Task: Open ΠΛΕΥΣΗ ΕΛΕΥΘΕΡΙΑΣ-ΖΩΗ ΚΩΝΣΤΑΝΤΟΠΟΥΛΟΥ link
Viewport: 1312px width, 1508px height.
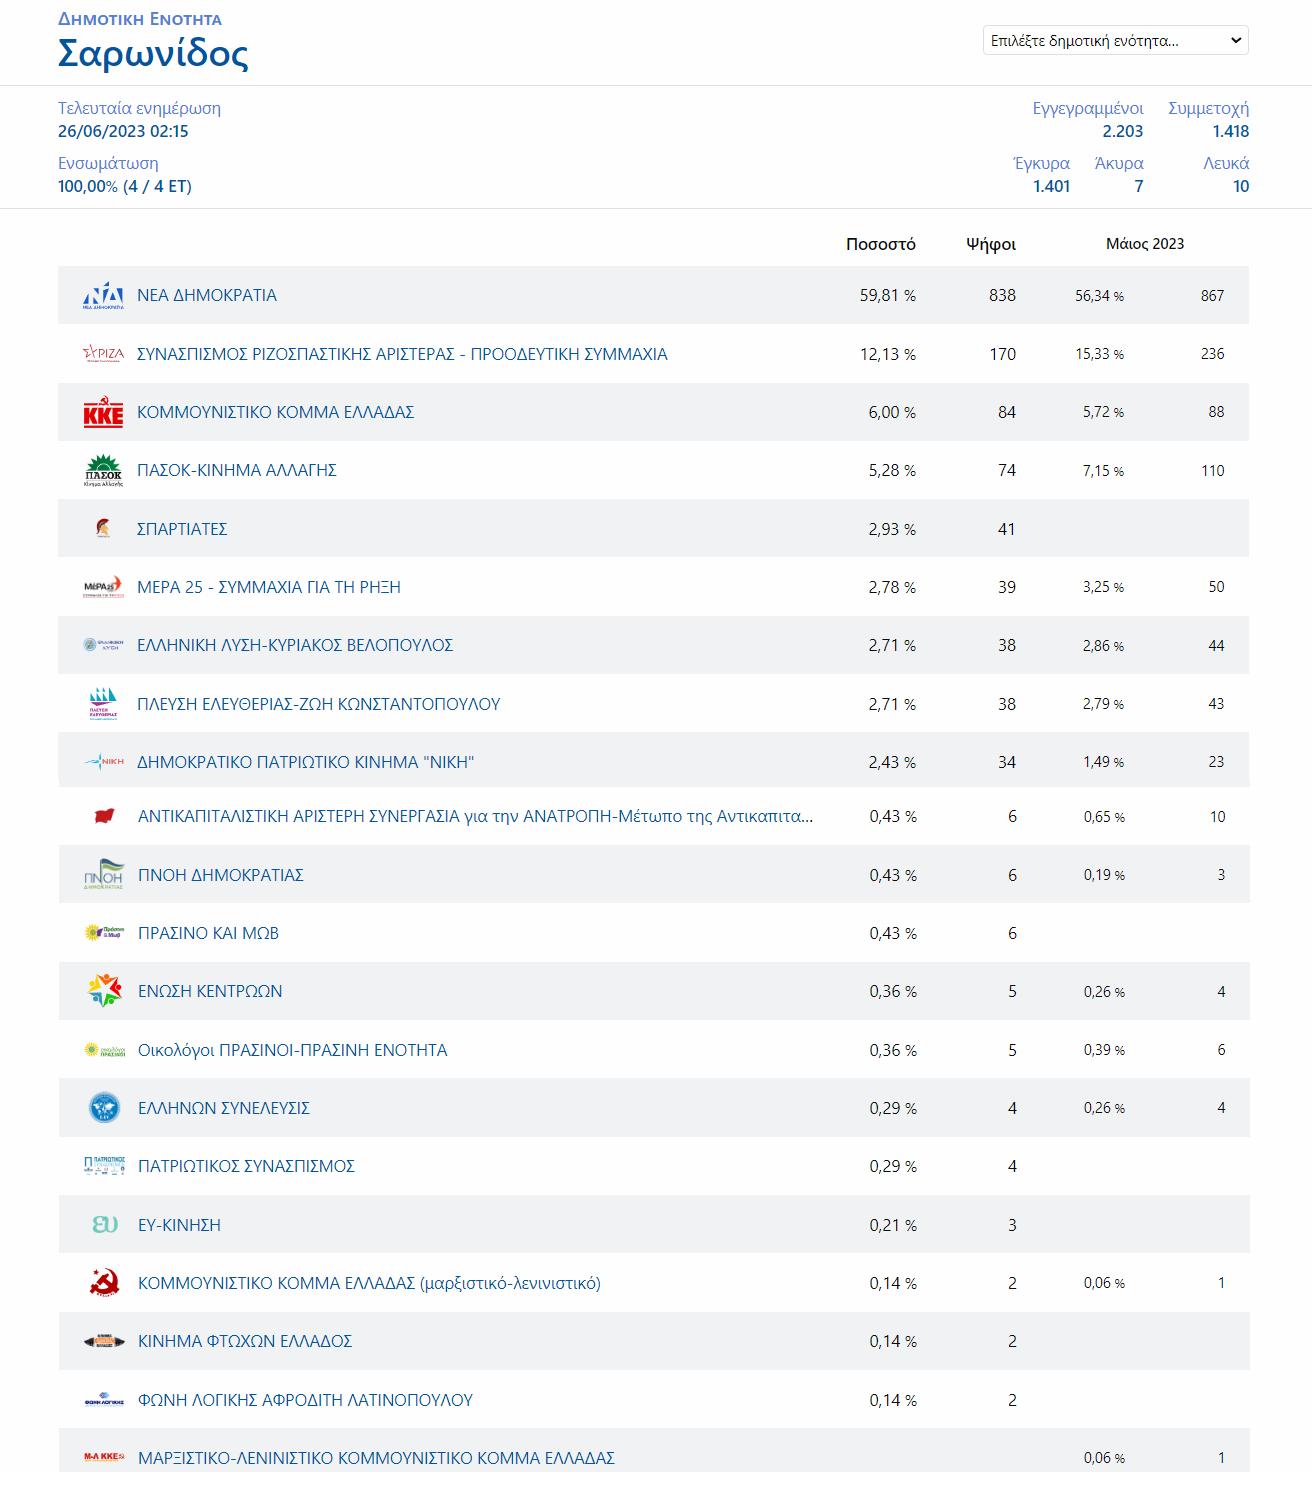Action: (319, 704)
